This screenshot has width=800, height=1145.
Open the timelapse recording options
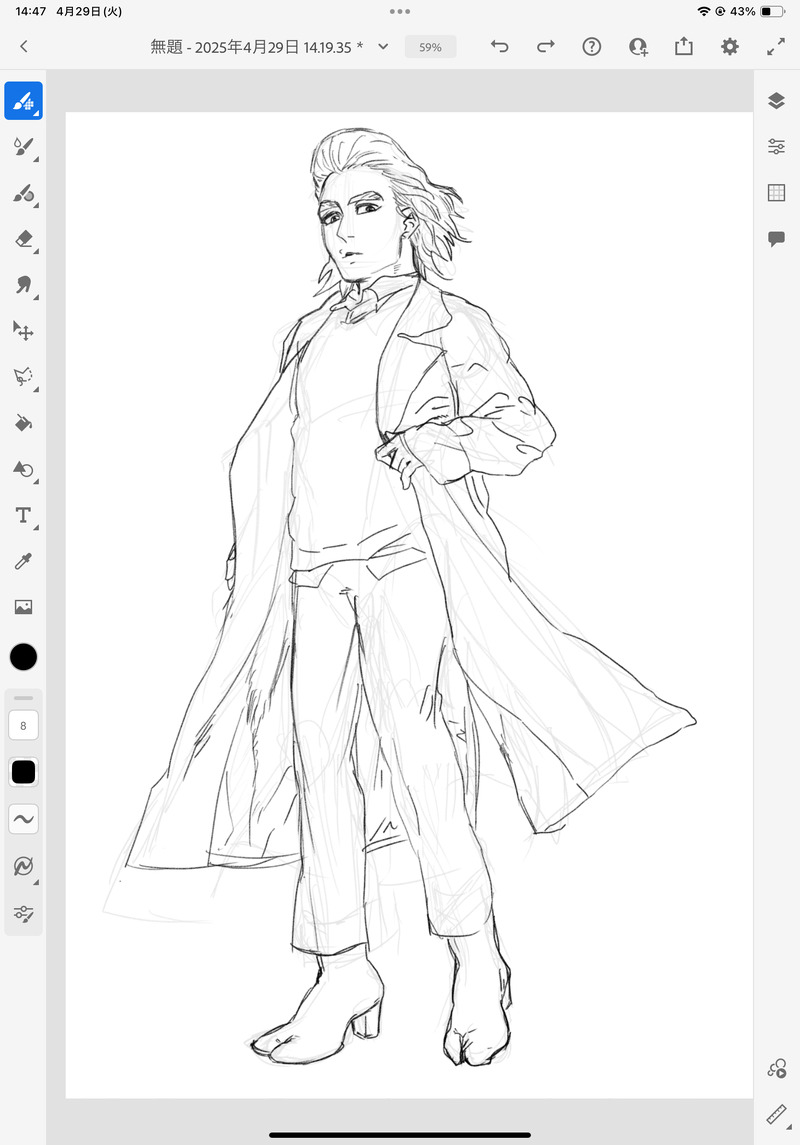(x=777, y=1069)
